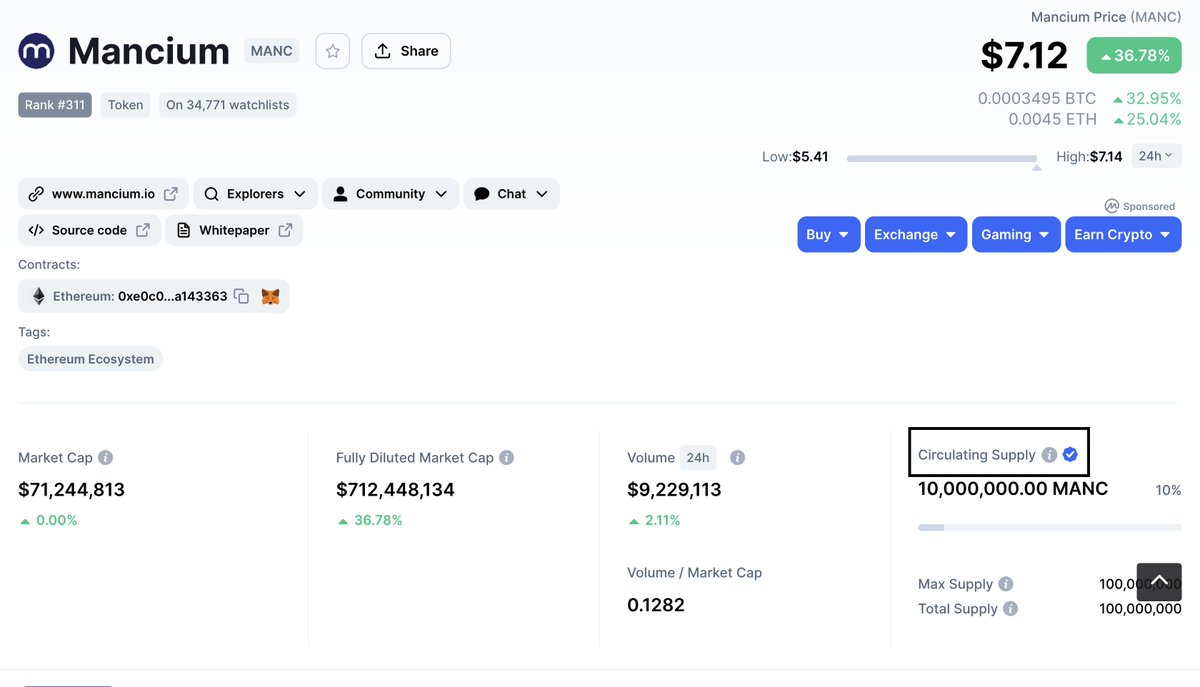This screenshot has height=687, width=1200.
Task: Open the Earn Crypto dropdown button
Action: point(1123,234)
